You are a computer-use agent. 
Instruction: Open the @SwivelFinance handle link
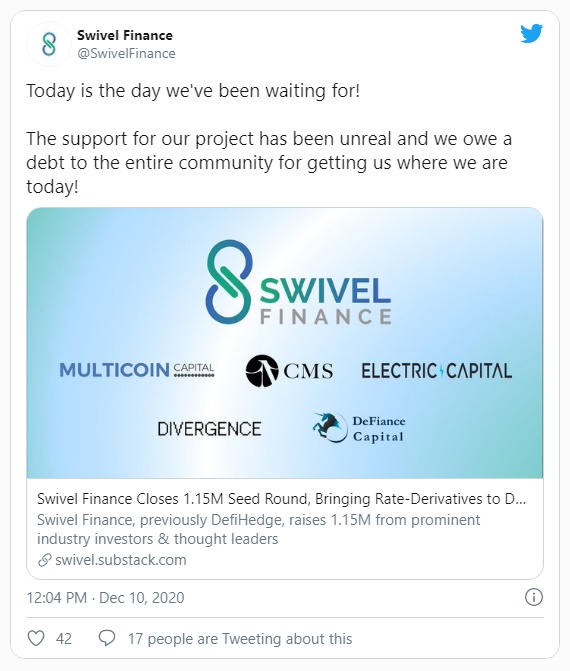[x=126, y=53]
